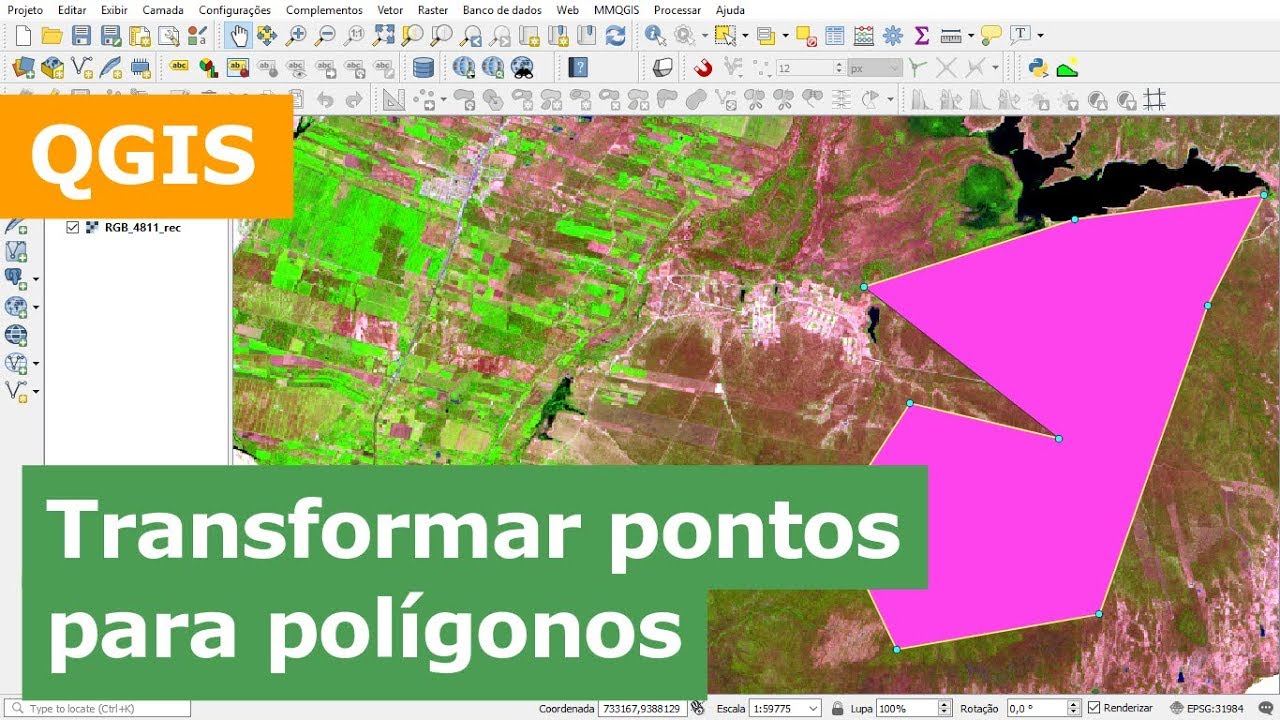Toggle the snapping magnet icon
This screenshot has width=1280, height=720.
click(703, 68)
